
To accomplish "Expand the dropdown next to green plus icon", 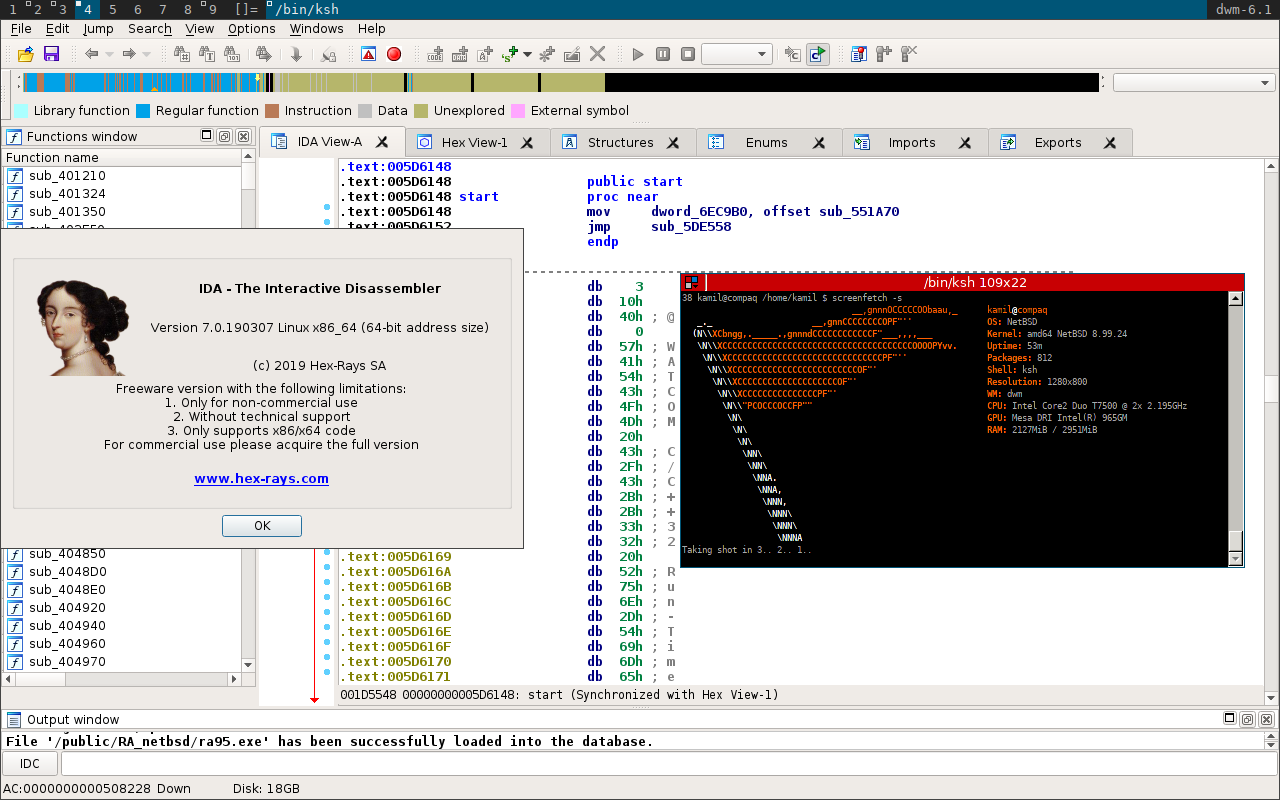I will 527,54.
